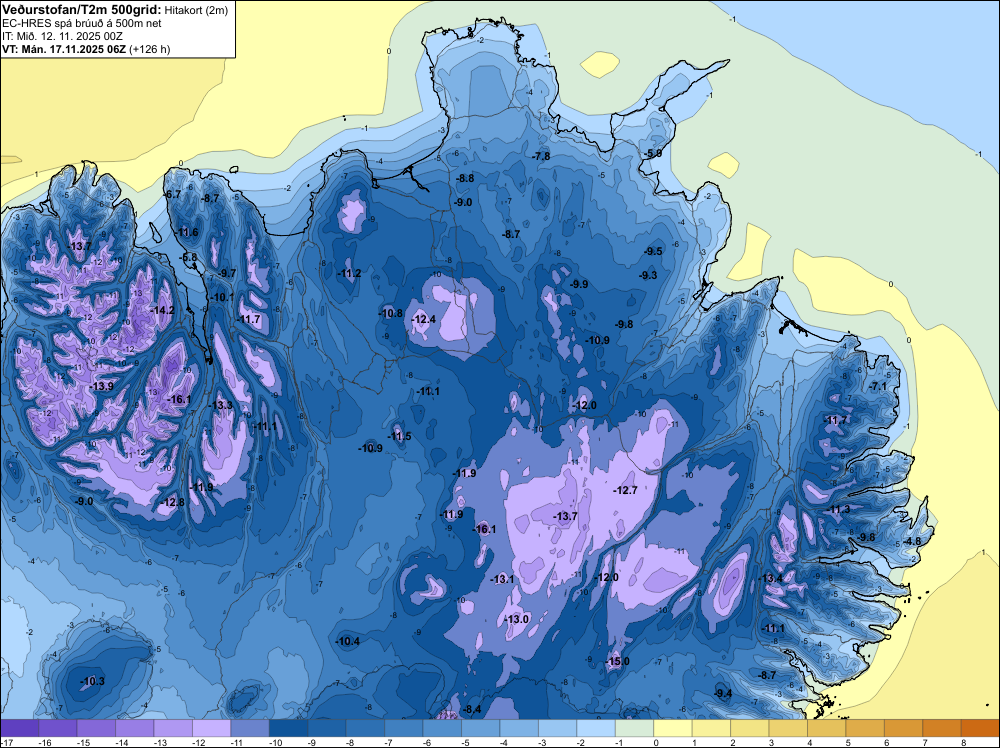Image resolution: width=1000 pixels, height=748 pixels.
Task: Click the -11.3 temperature label
Action: (x=838, y=510)
